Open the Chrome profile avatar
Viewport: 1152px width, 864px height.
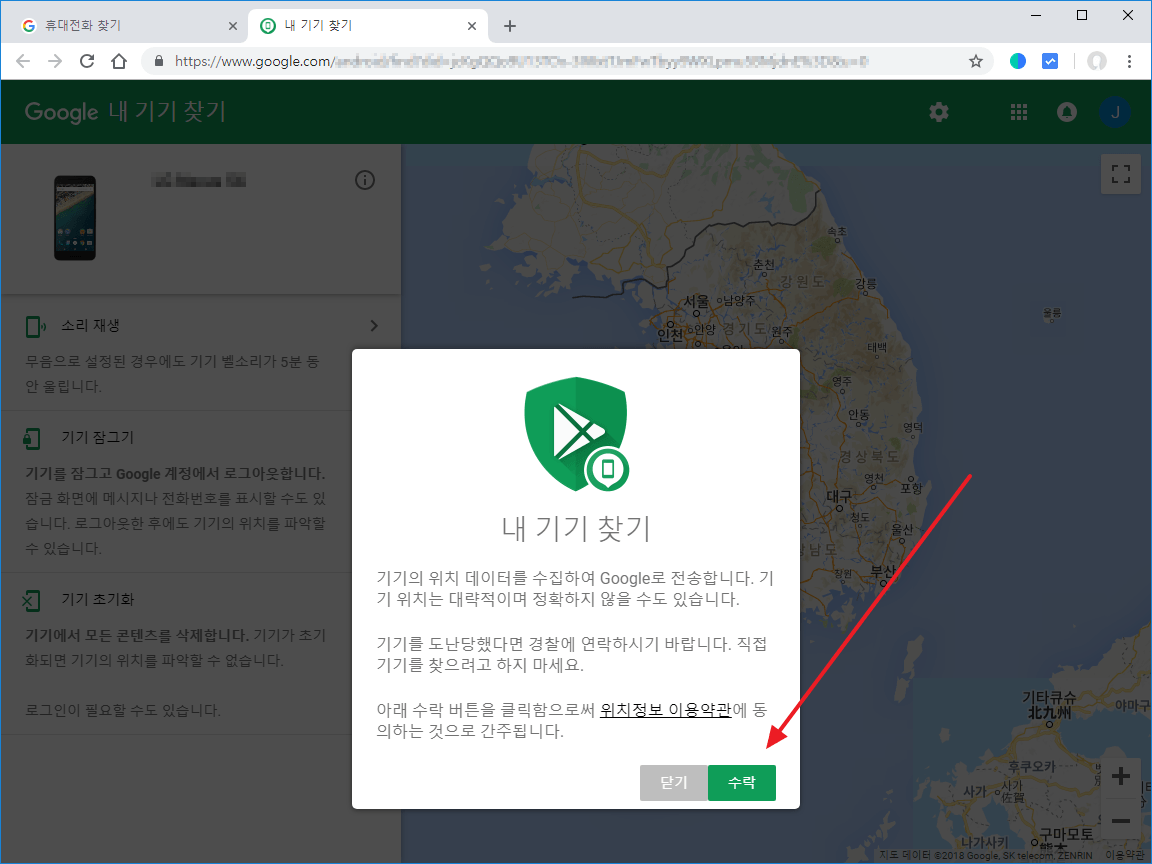[x=1097, y=61]
